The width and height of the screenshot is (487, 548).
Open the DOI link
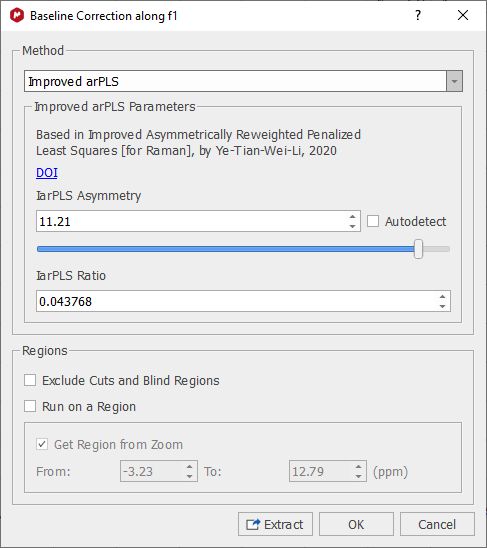tap(47, 173)
